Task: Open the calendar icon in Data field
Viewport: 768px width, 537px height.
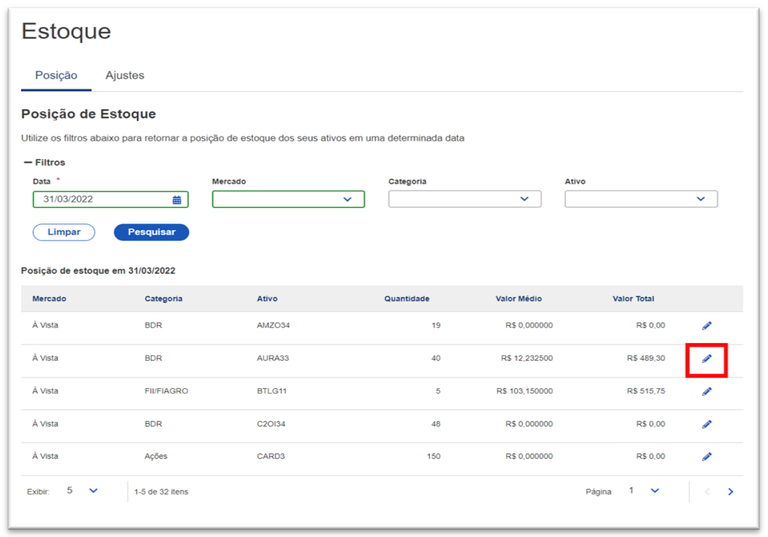Action: (x=177, y=200)
